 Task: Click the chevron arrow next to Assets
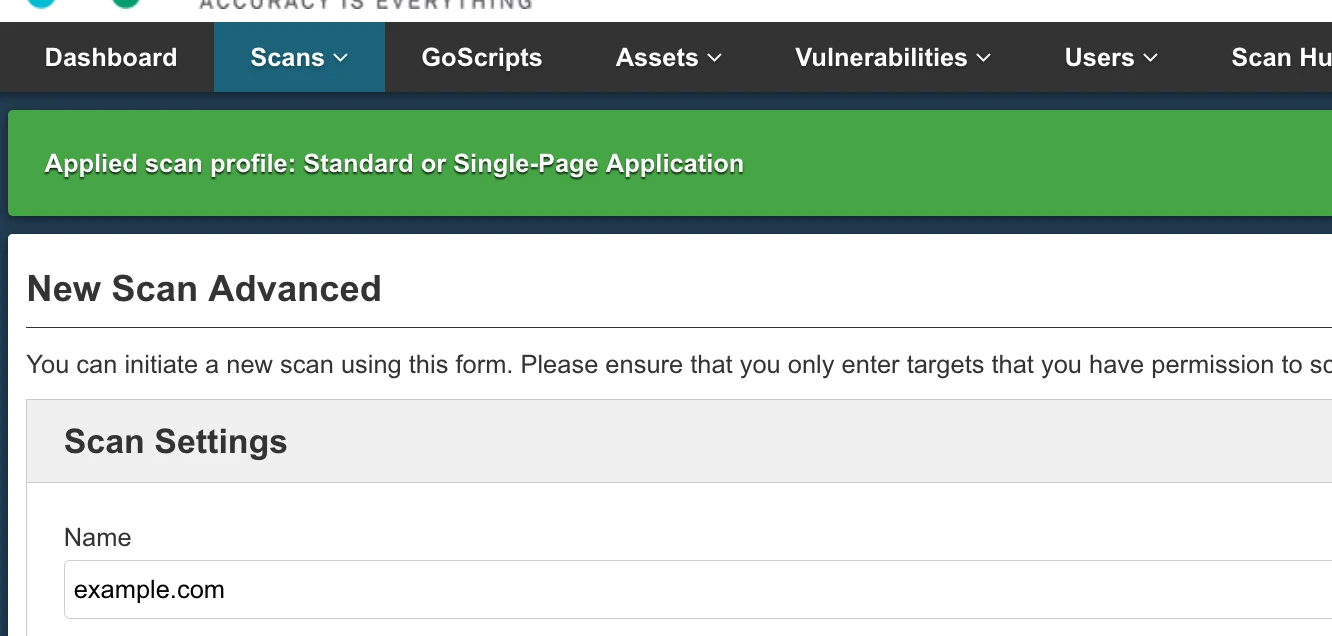click(714, 58)
